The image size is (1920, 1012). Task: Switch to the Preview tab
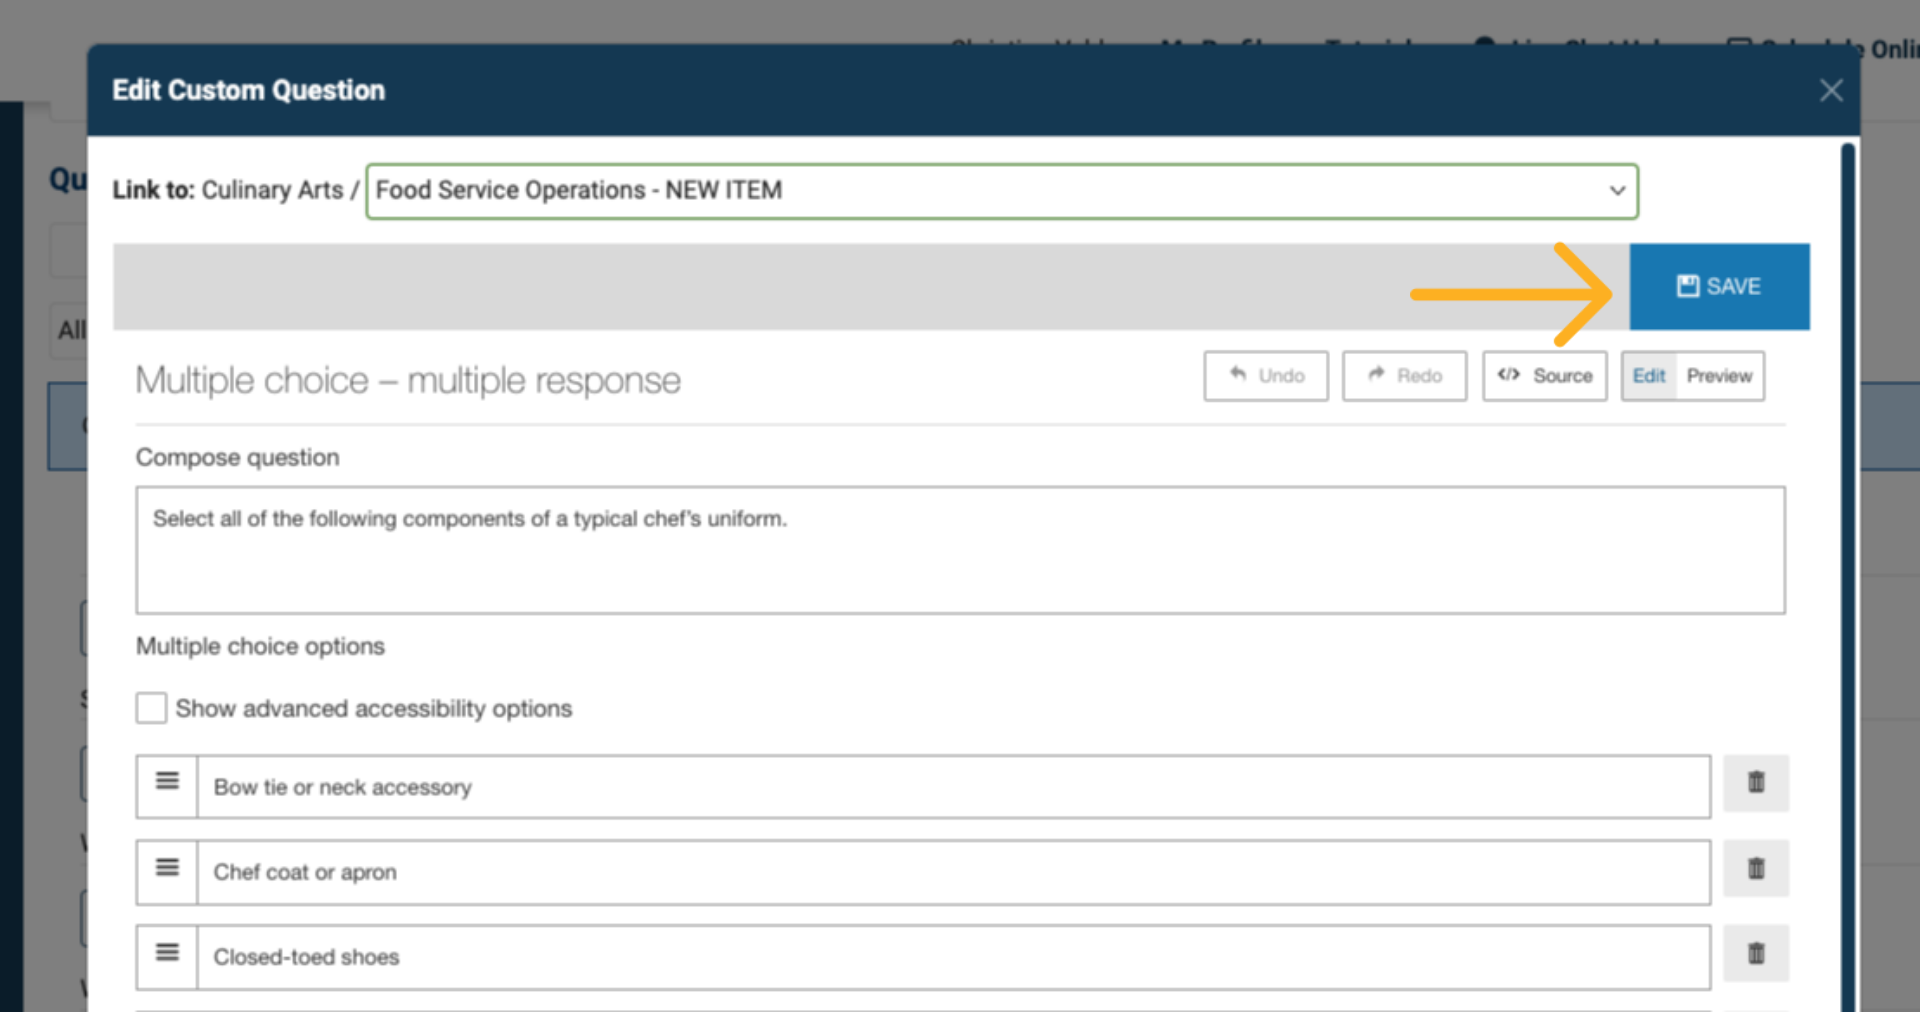pyautogui.click(x=1719, y=376)
